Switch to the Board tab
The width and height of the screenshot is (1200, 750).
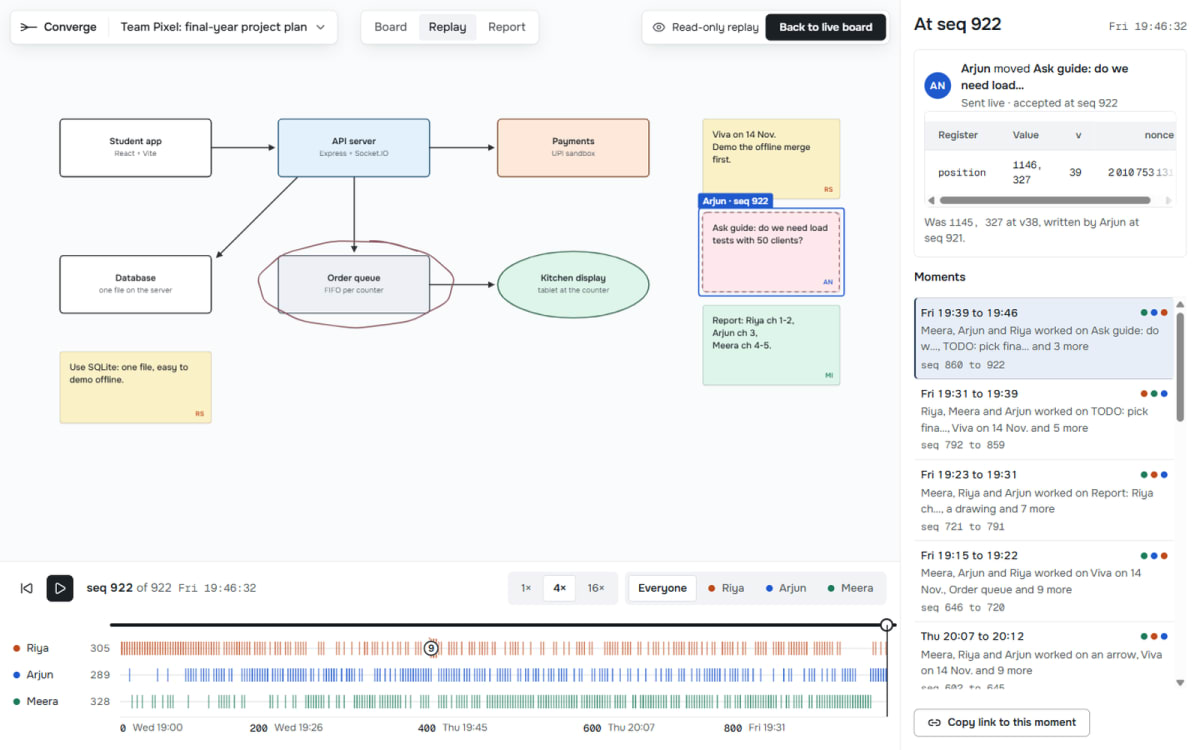(x=391, y=27)
